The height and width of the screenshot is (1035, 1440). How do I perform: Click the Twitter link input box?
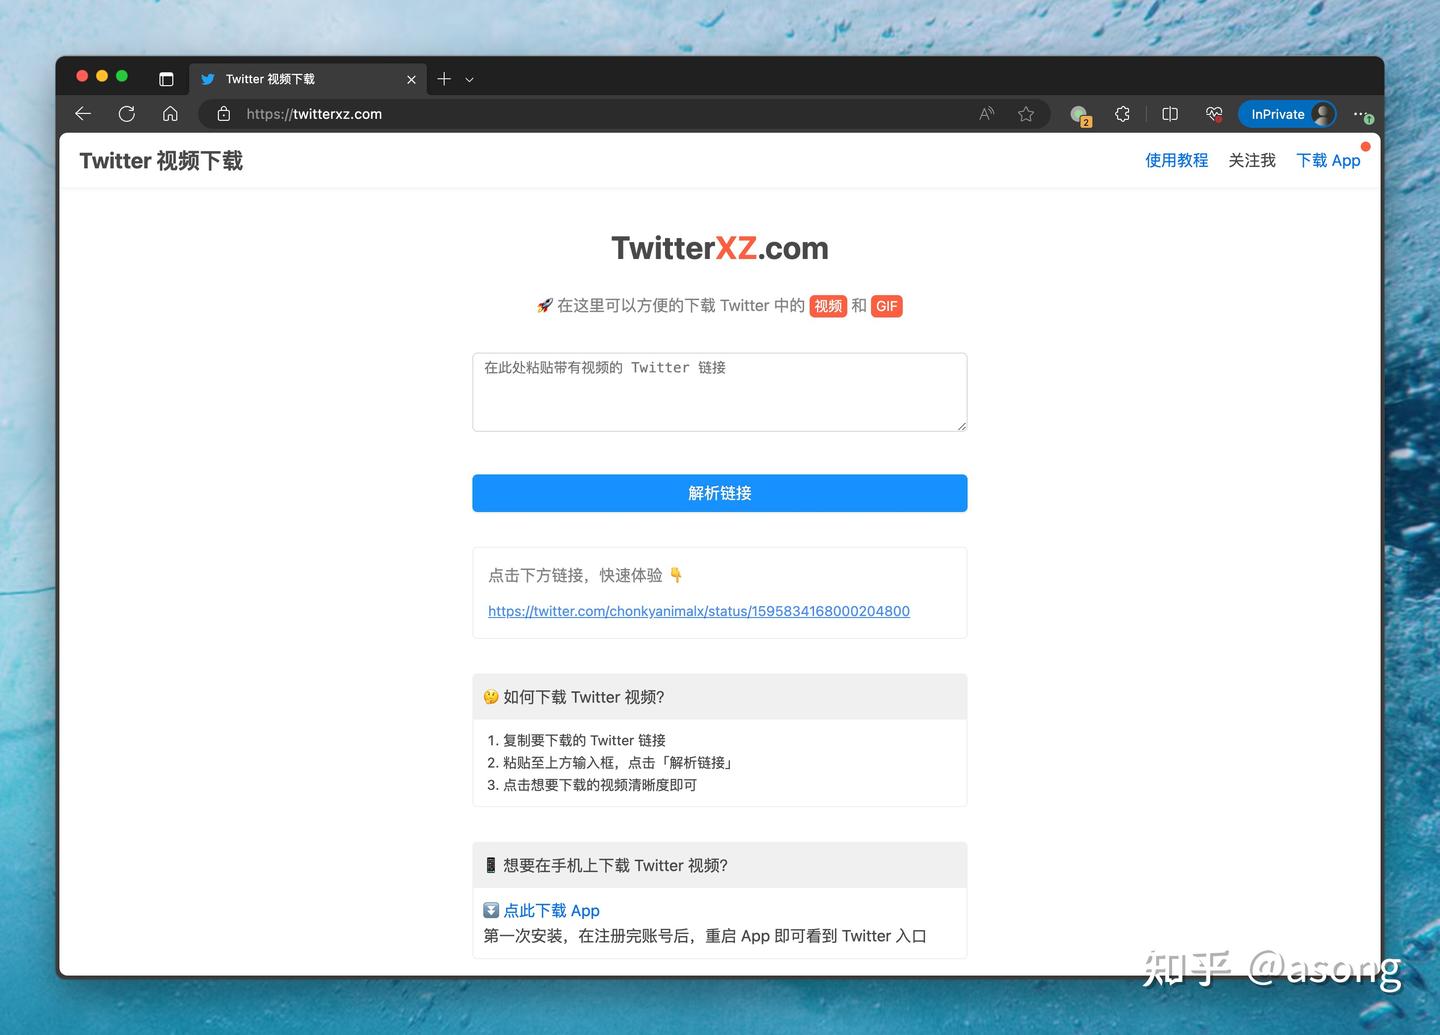tap(719, 392)
